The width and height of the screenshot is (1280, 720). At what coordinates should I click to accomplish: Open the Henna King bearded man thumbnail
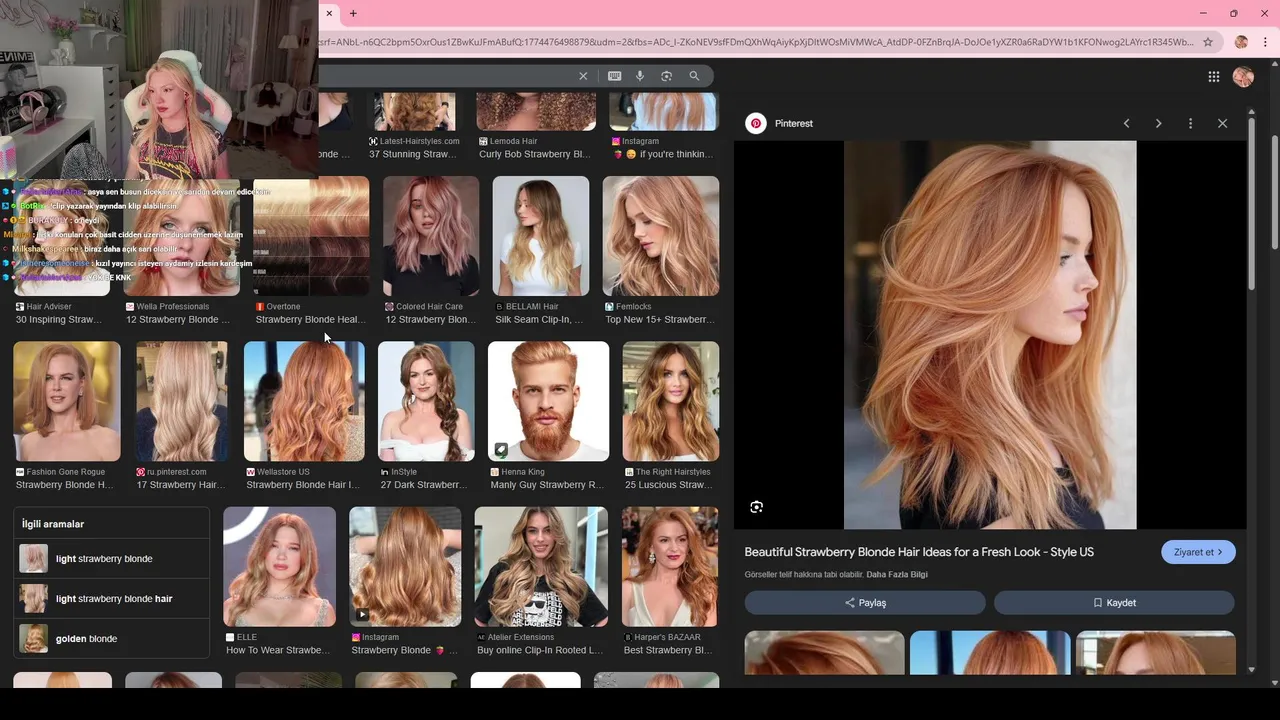click(548, 401)
